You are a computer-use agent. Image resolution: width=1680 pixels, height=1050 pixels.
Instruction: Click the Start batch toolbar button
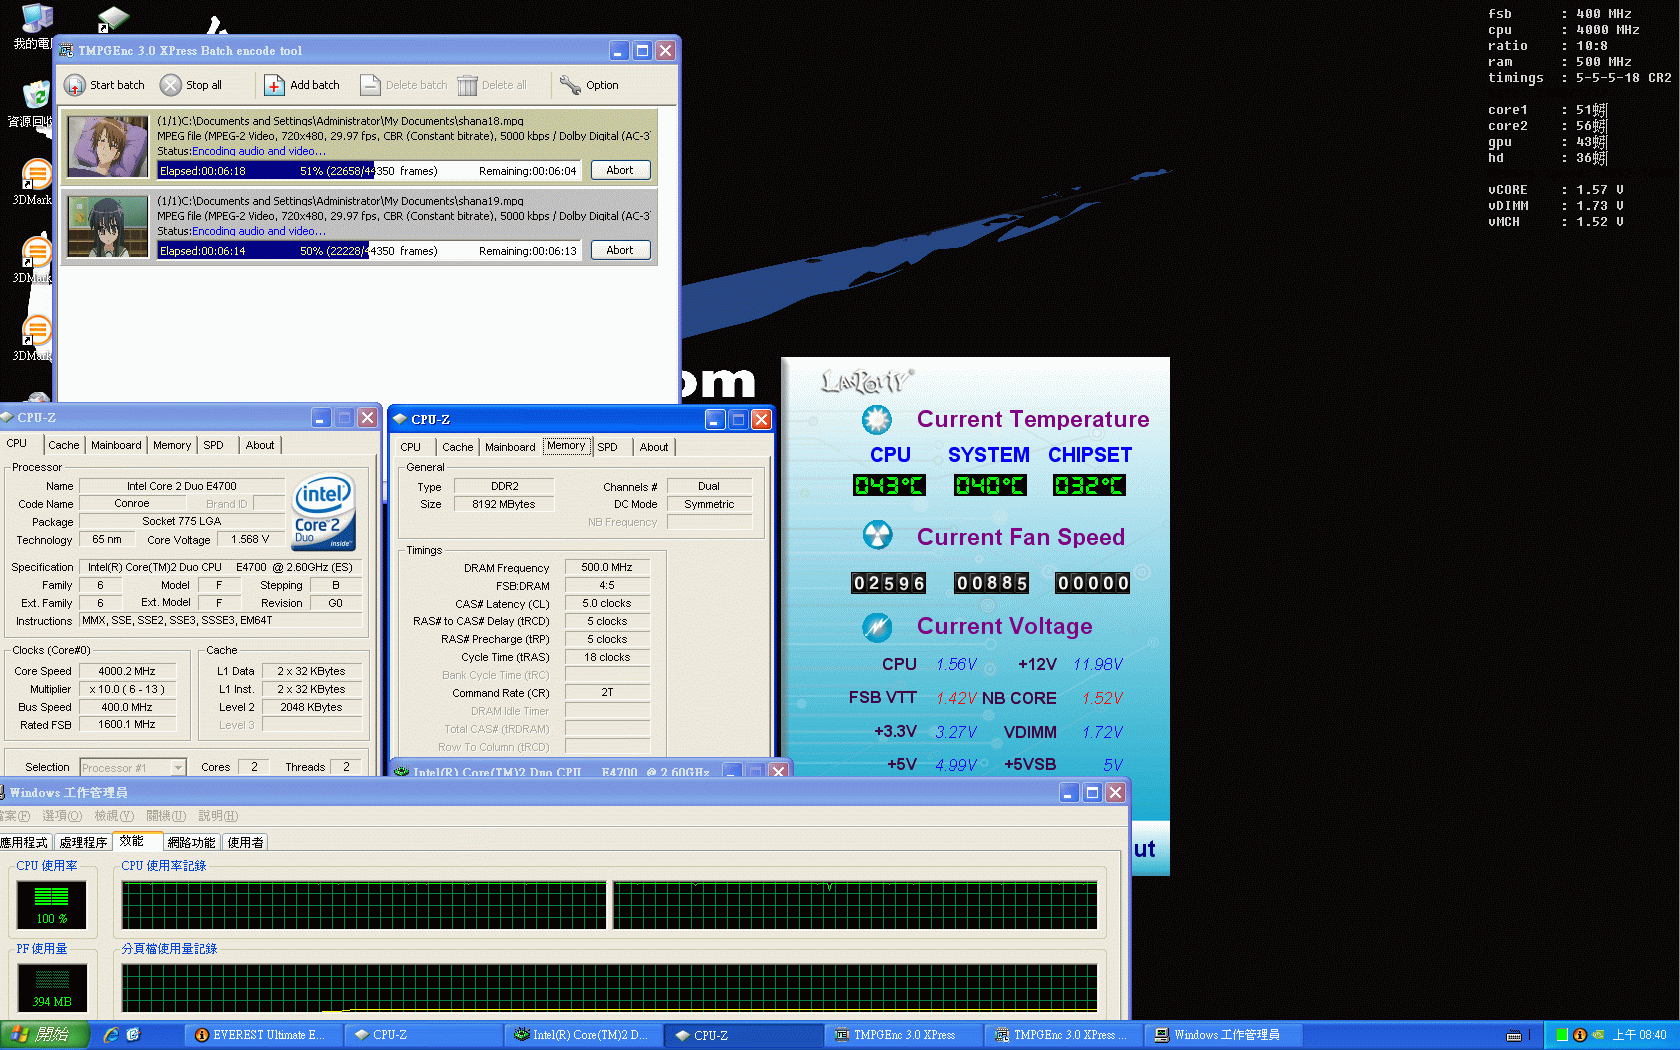[105, 85]
